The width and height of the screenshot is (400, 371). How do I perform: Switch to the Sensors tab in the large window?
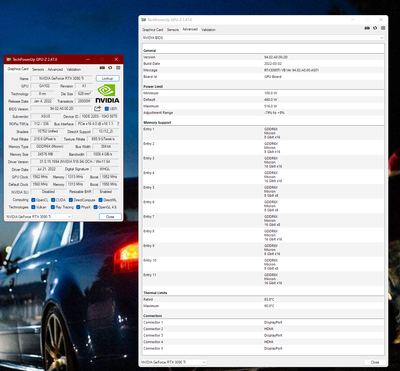point(173,30)
